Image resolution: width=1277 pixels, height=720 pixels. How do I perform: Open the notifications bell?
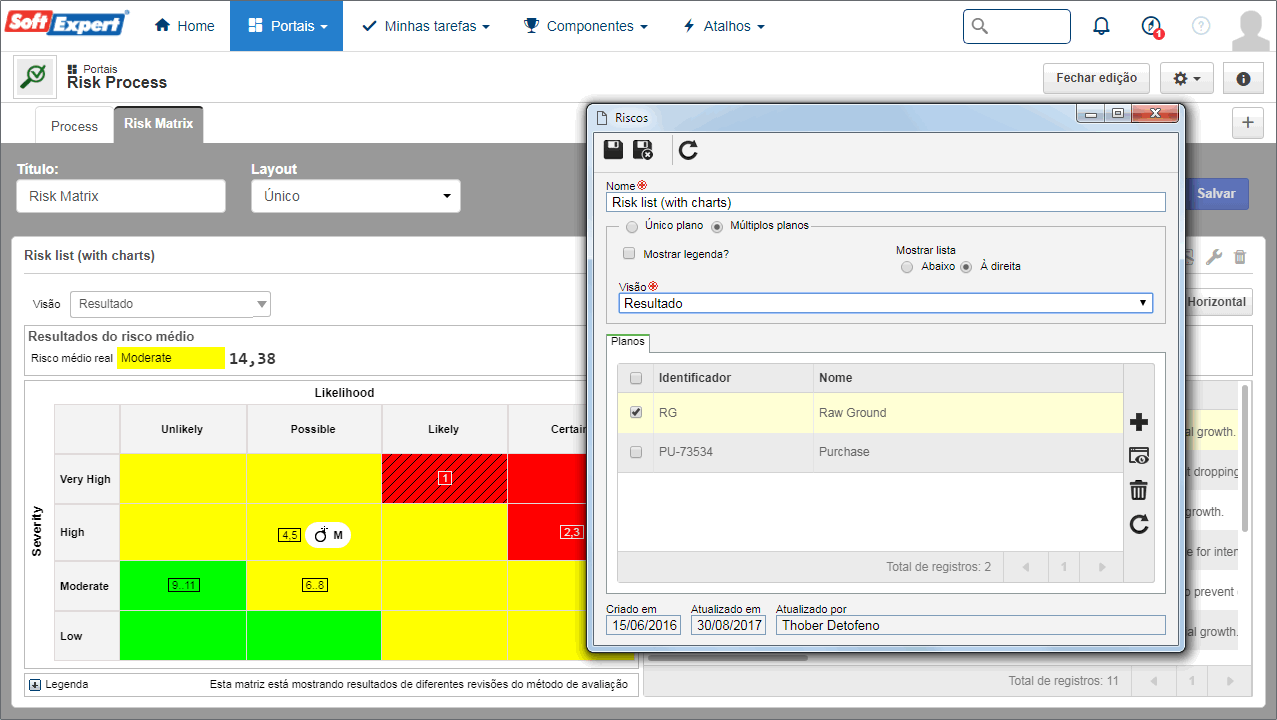[x=1101, y=26]
